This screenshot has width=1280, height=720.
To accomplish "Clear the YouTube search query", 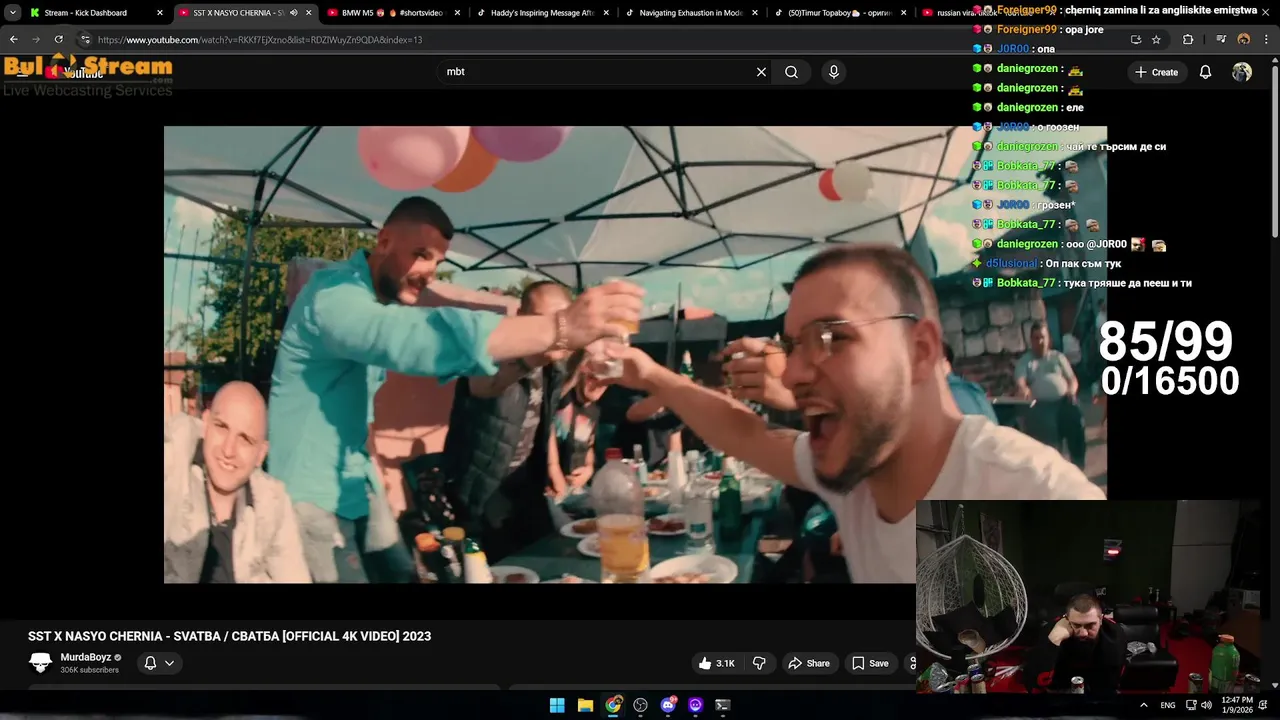I will 761,72.
